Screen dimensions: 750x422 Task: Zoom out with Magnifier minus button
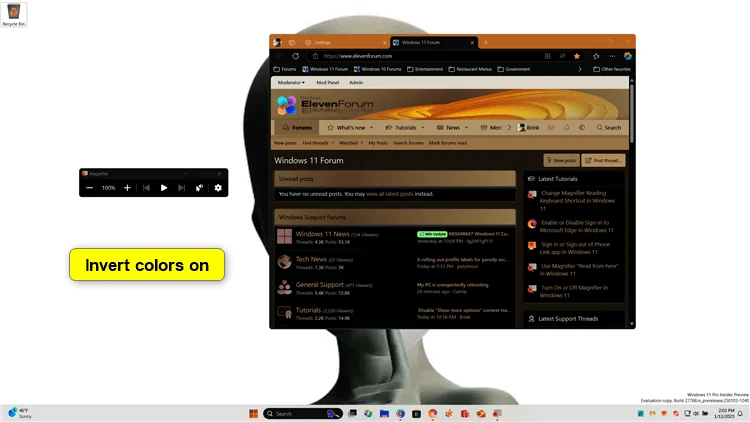click(x=89, y=188)
